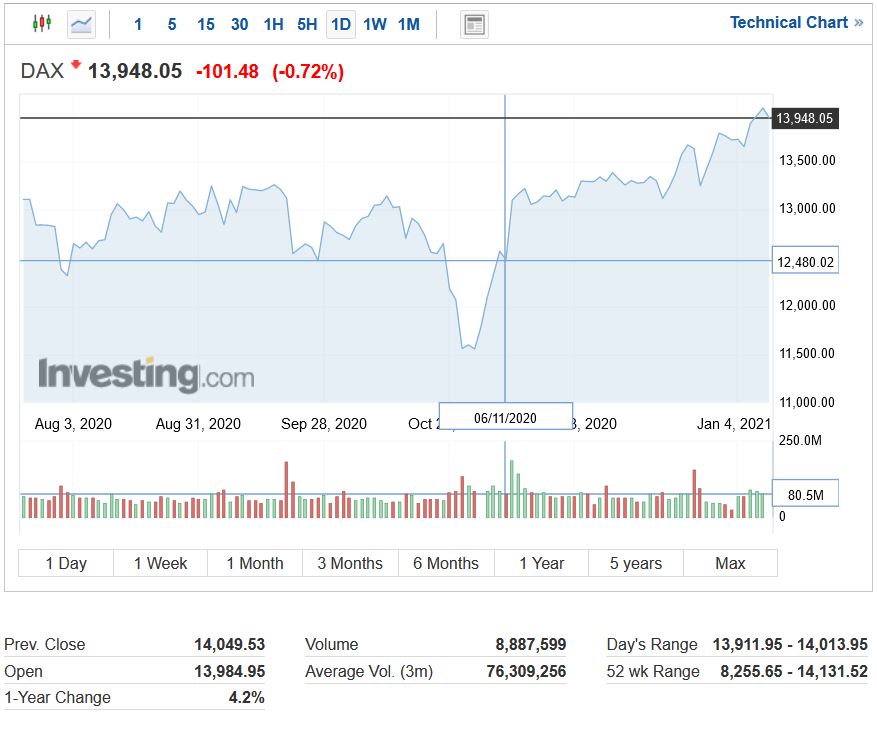
Task: Switch to the 1H interval
Action: tap(273, 24)
